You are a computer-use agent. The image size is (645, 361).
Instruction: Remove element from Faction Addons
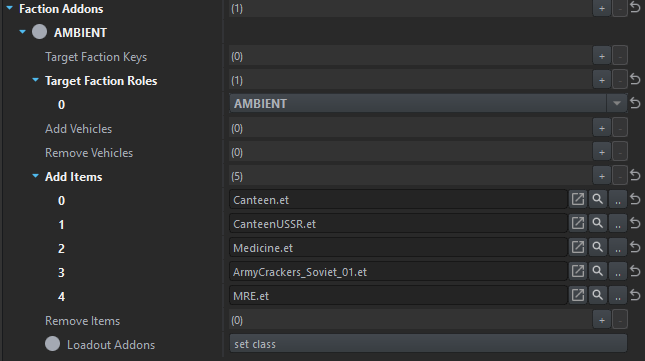click(x=620, y=8)
